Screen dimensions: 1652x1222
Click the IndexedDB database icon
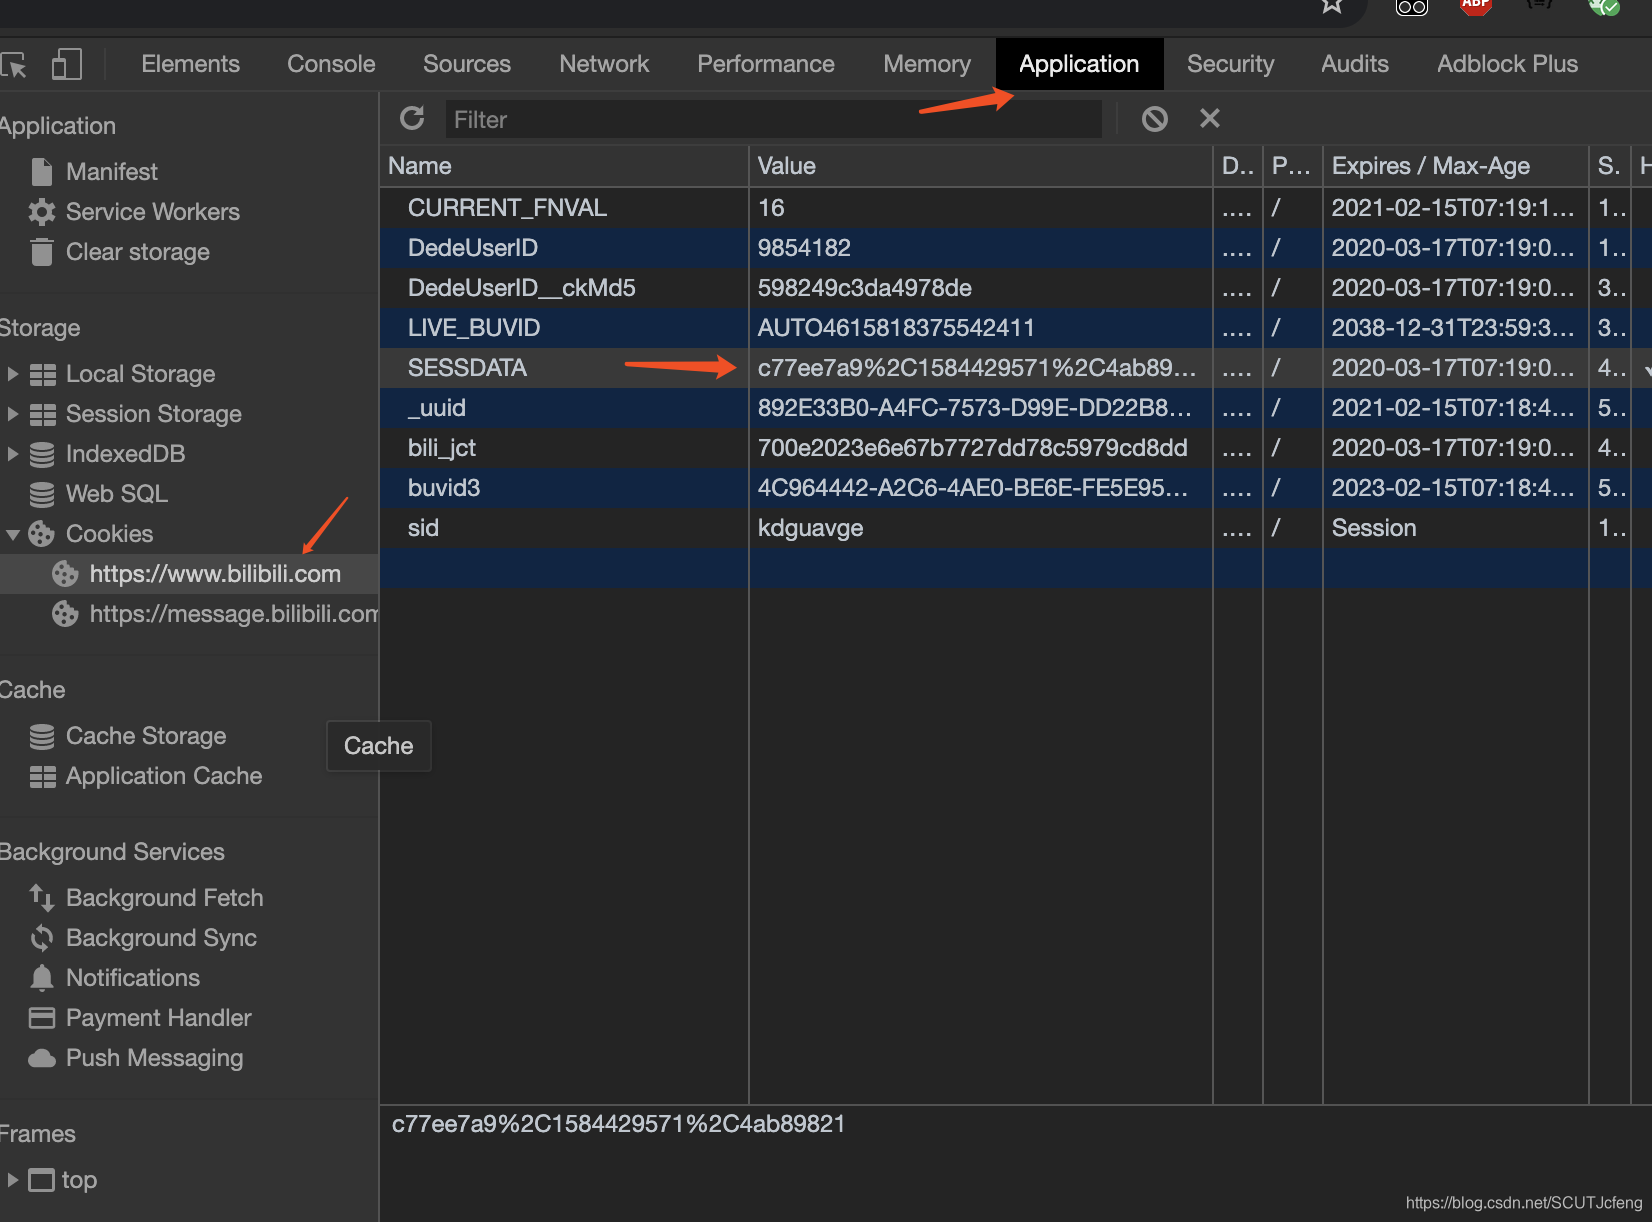(x=42, y=455)
